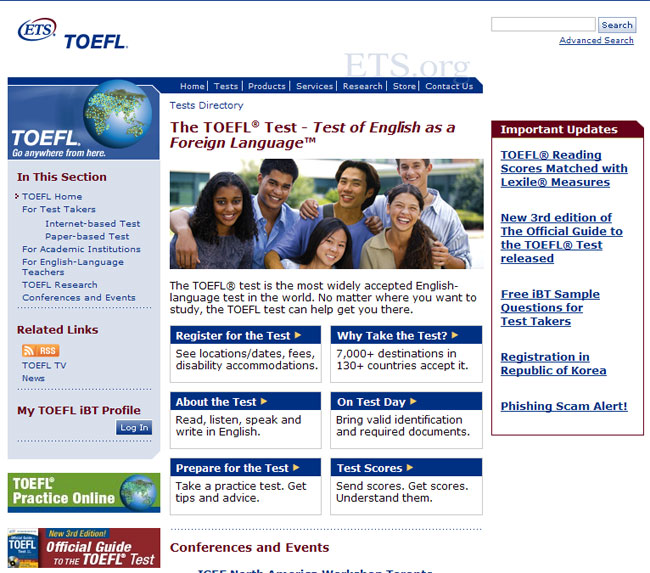
Task: Open Internet-based Test sidebar link
Action: pos(92,224)
